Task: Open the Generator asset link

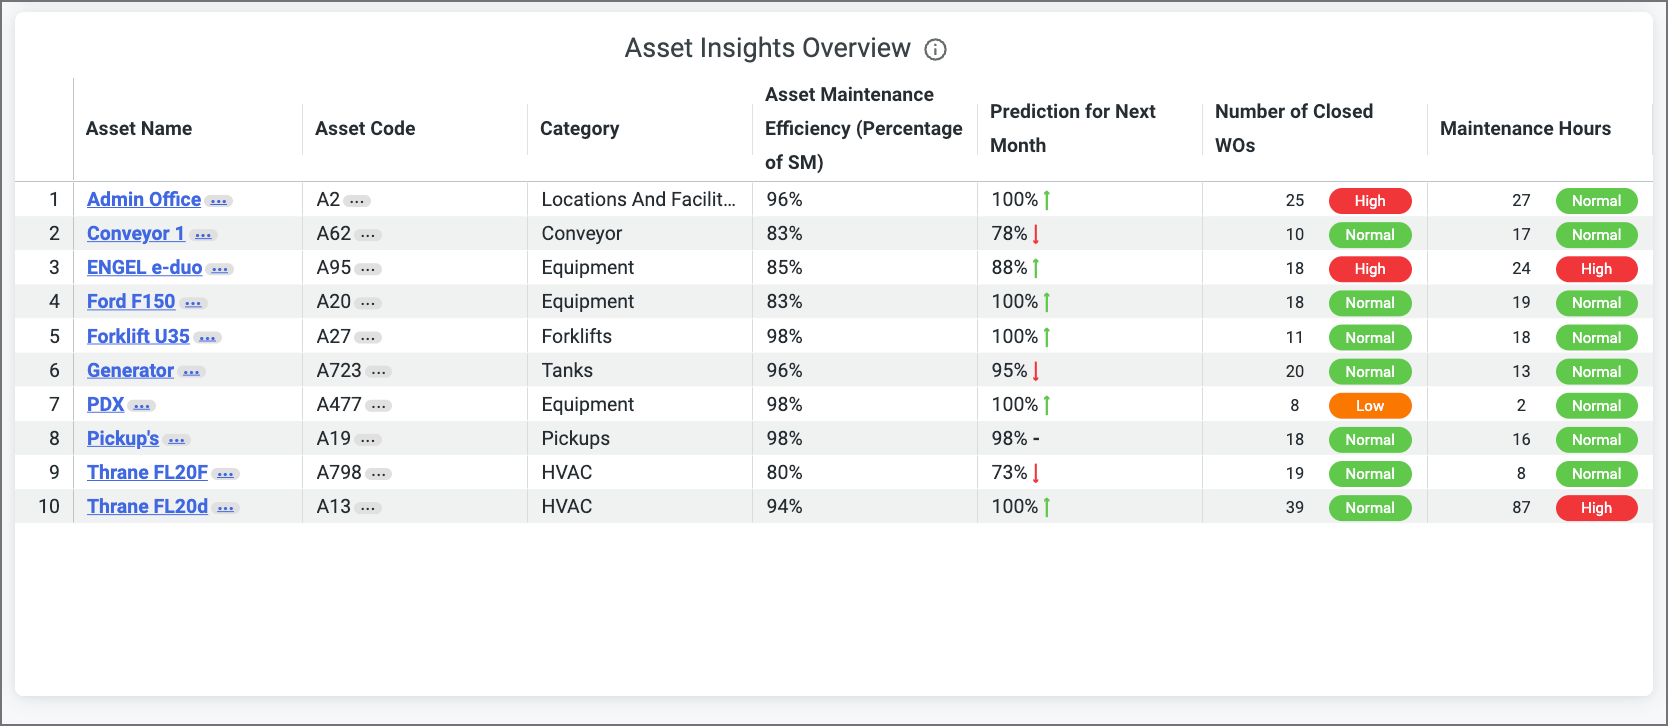Action: coord(130,370)
